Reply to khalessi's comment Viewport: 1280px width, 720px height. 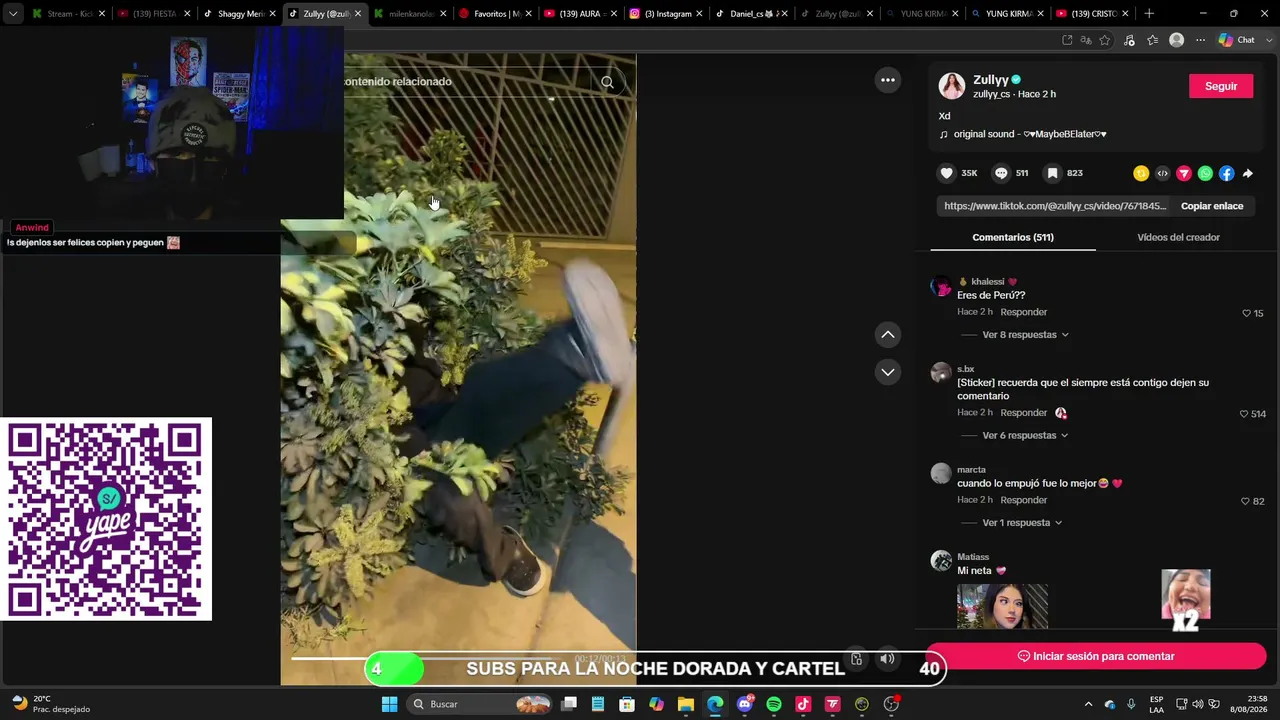click(1024, 312)
